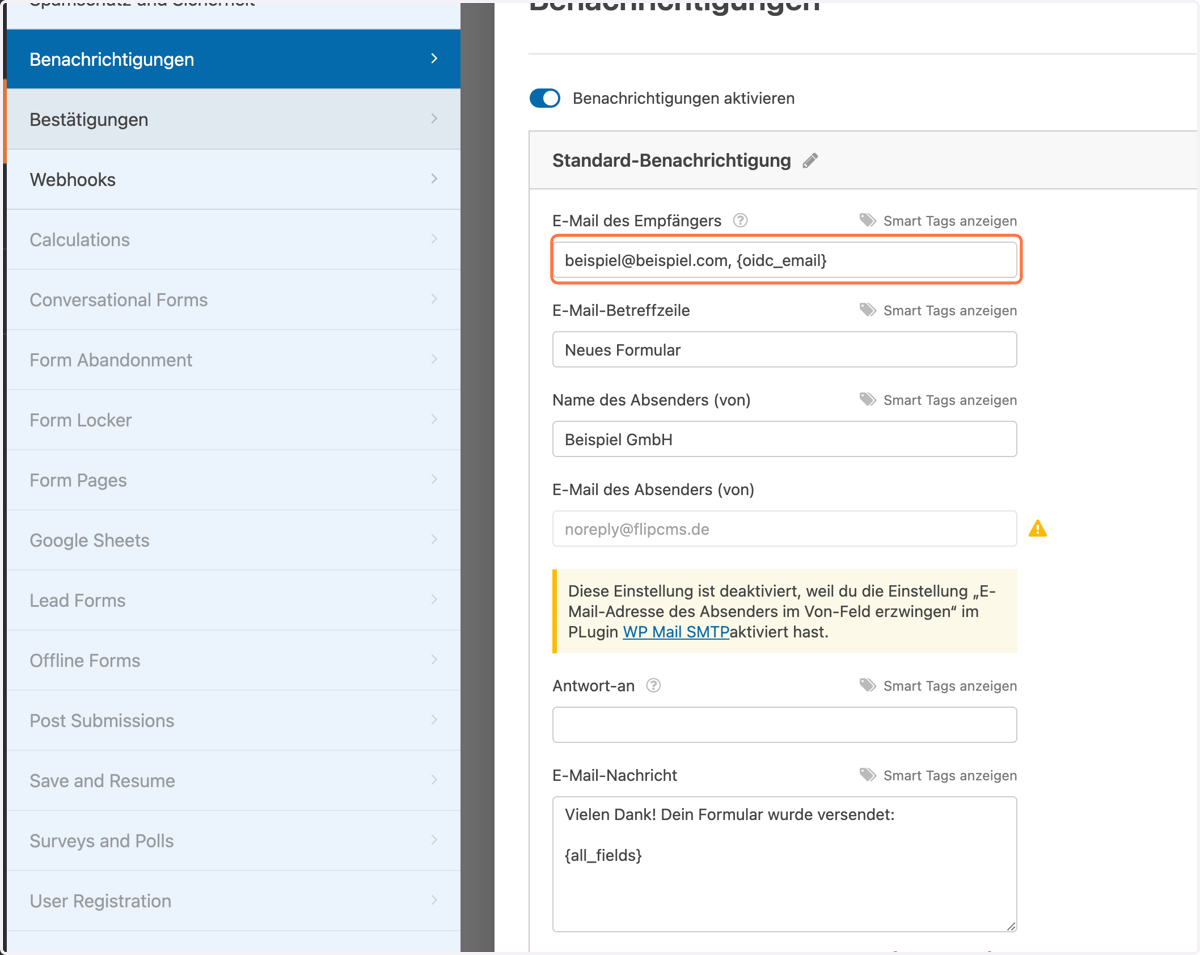Open the Form Abandonment section
The width and height of the screenshot is (1200, 955).
pos(233,359)
